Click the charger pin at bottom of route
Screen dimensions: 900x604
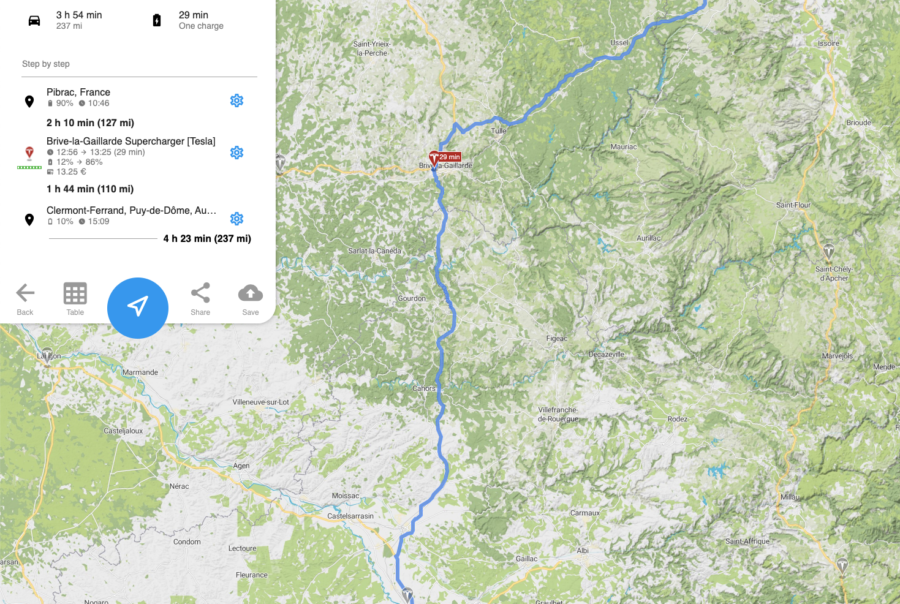(408, 595)
